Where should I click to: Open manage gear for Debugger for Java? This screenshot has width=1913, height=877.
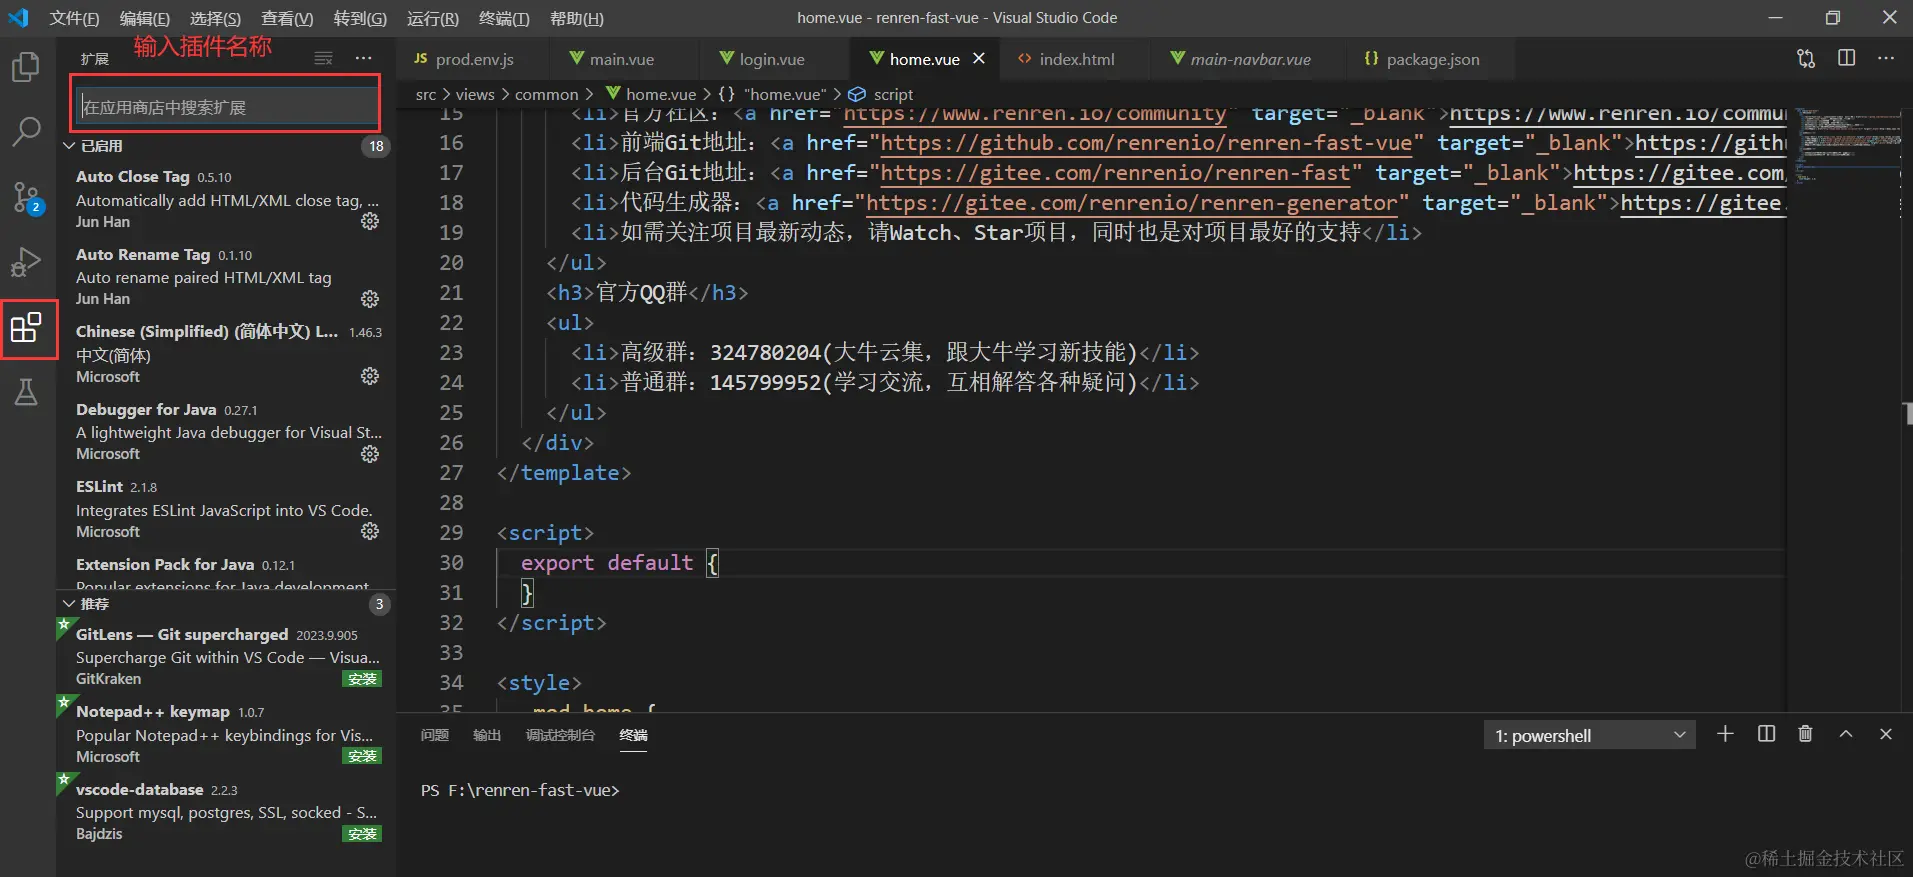pyautogui.click(x=370, y=454)
